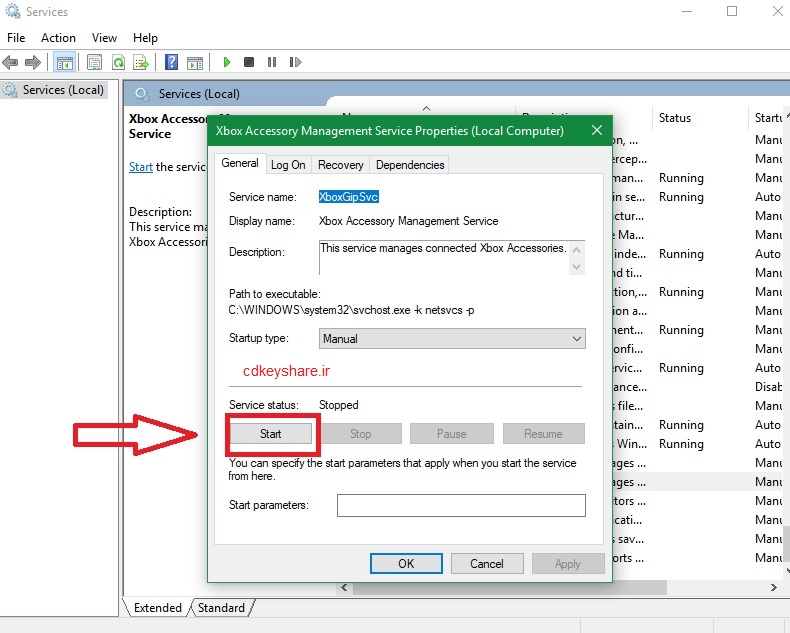This screenshot has width=790, height=633.
Task: Click the Restart Service toolbar icon
Action: [x=295, y=62]
